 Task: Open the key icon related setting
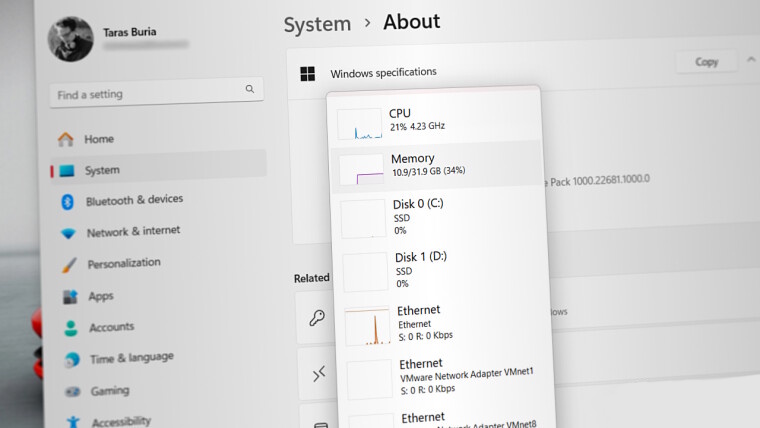click(317, 318)
